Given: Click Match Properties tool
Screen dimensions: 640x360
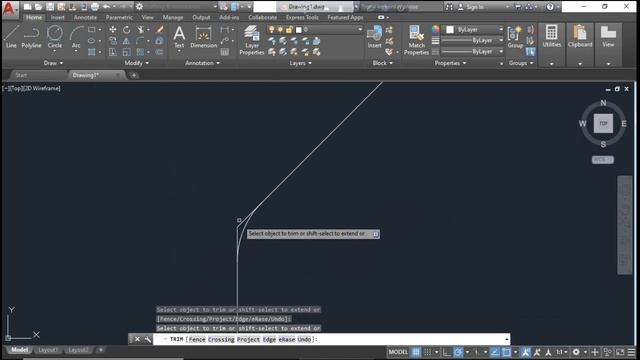Looking at the screenshot, I should point(416,40).
